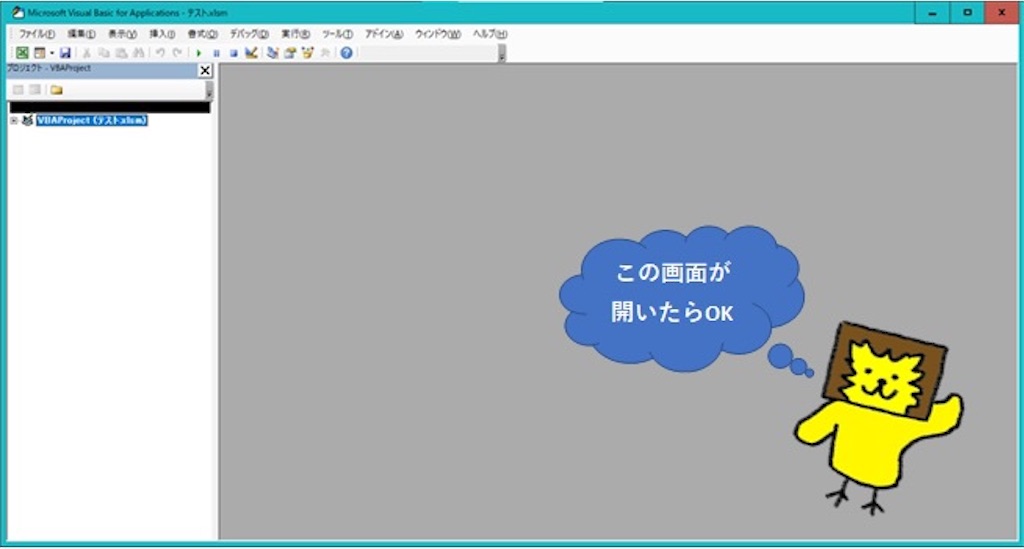Open the デバッグ menu

point(249,34)
